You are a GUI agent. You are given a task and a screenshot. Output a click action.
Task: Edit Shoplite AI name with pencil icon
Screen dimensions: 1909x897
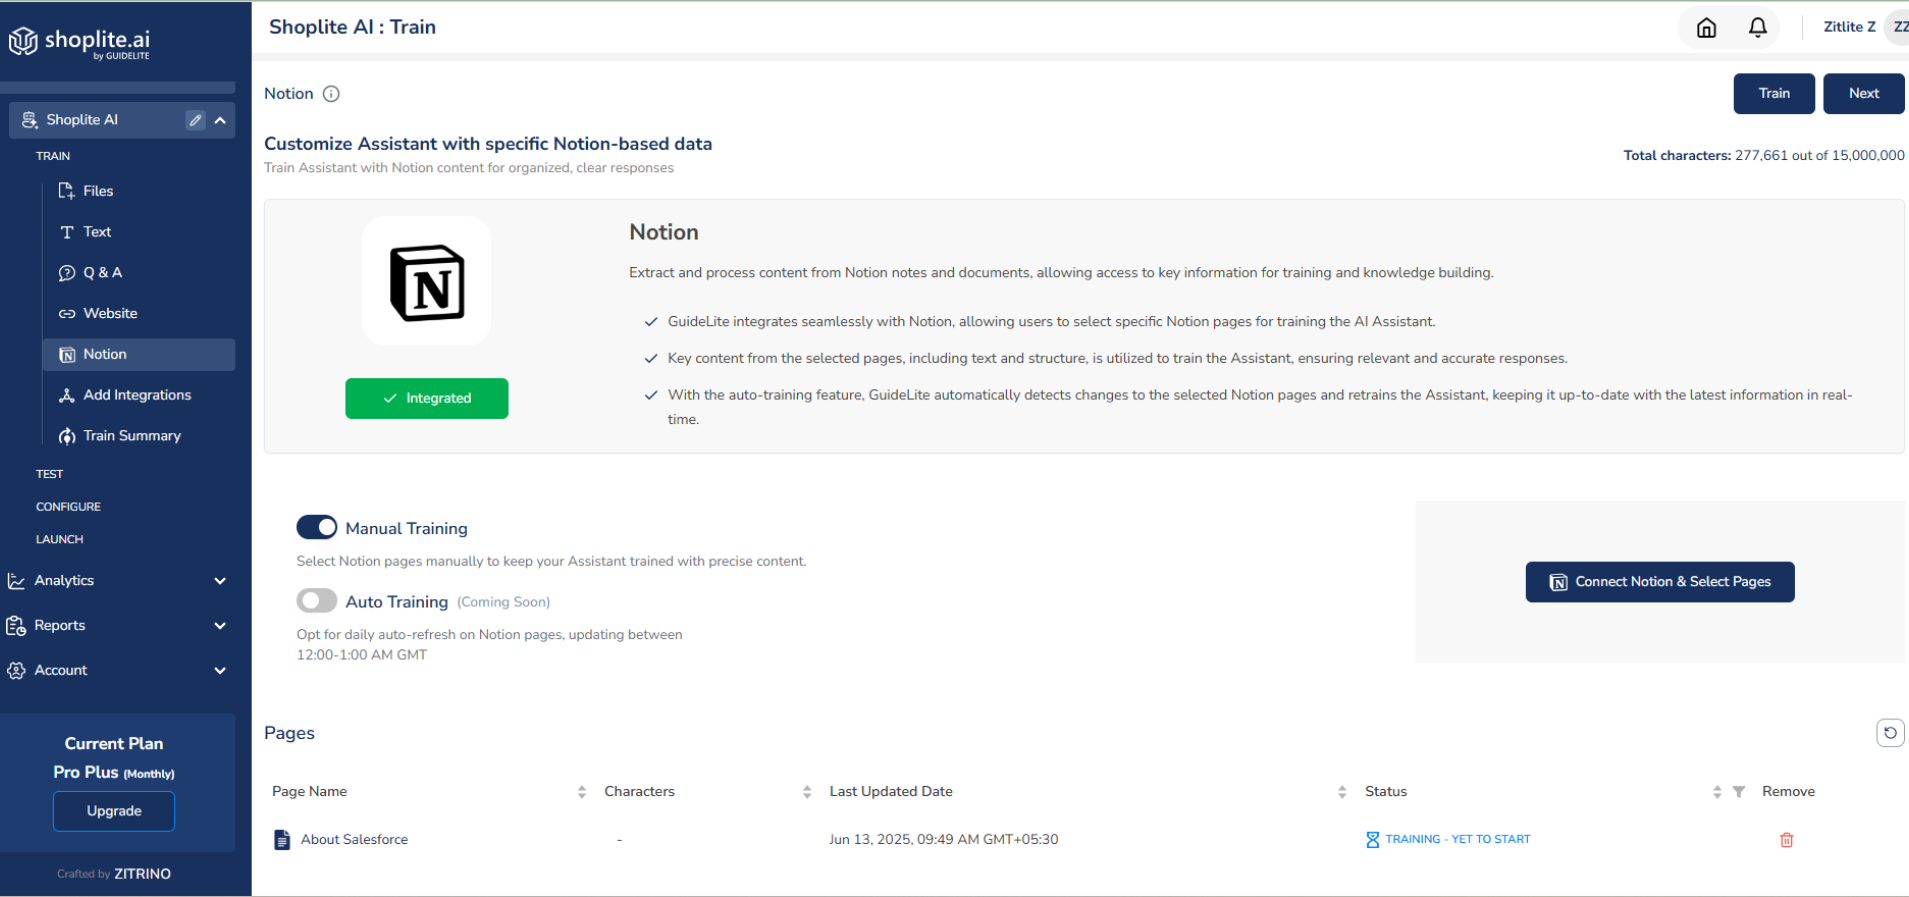(196, 120)
